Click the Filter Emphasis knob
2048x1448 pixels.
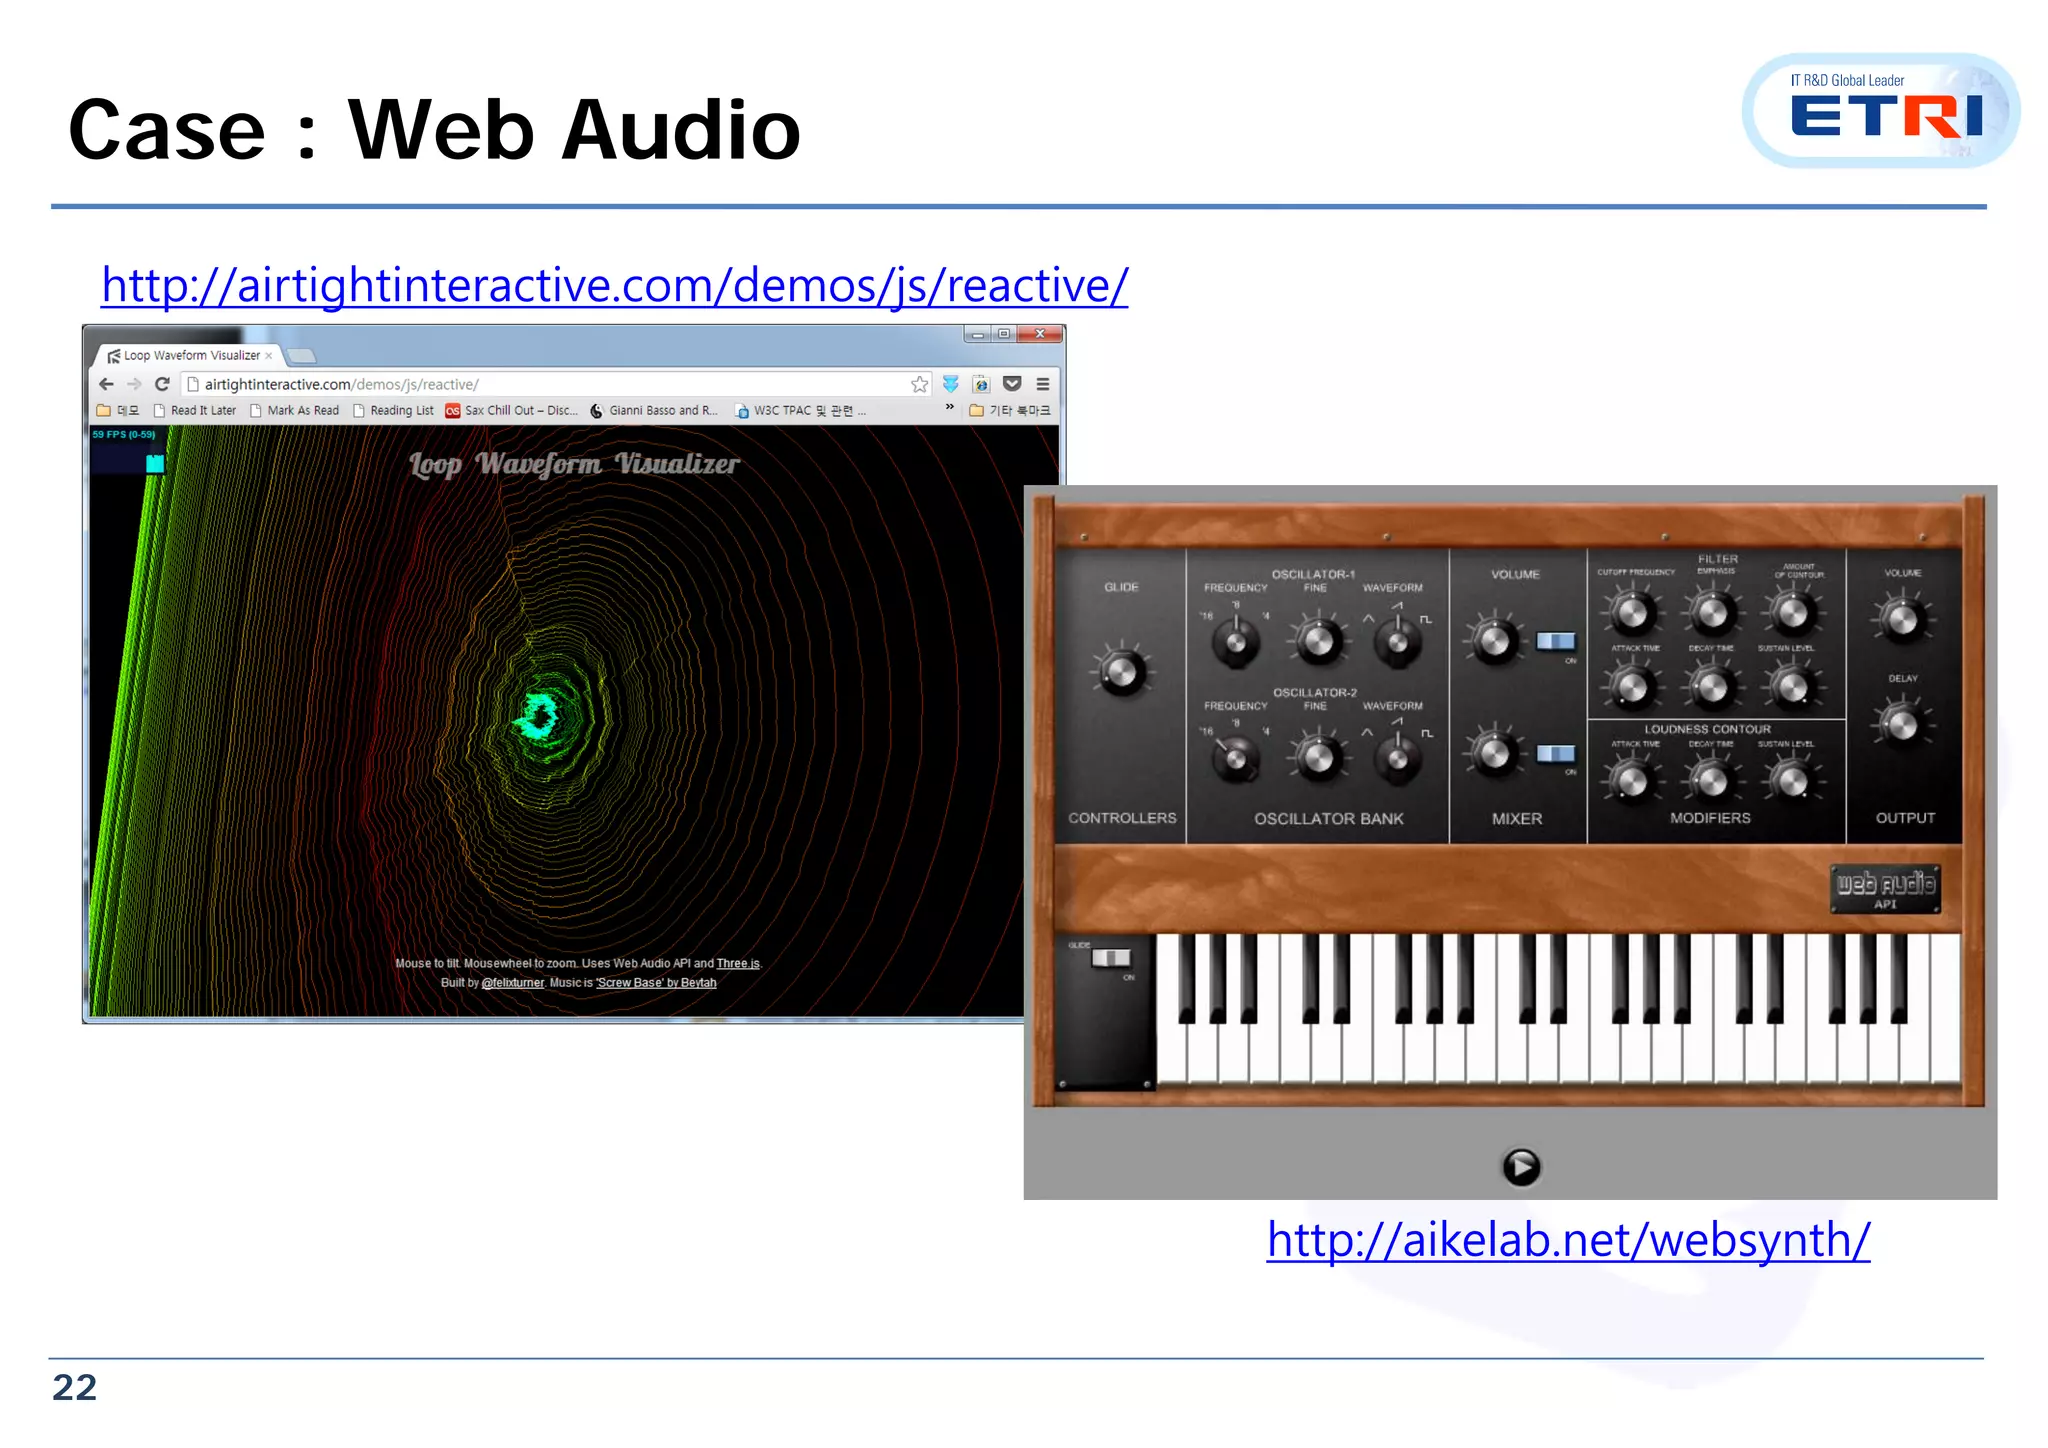coord(1712,611)
